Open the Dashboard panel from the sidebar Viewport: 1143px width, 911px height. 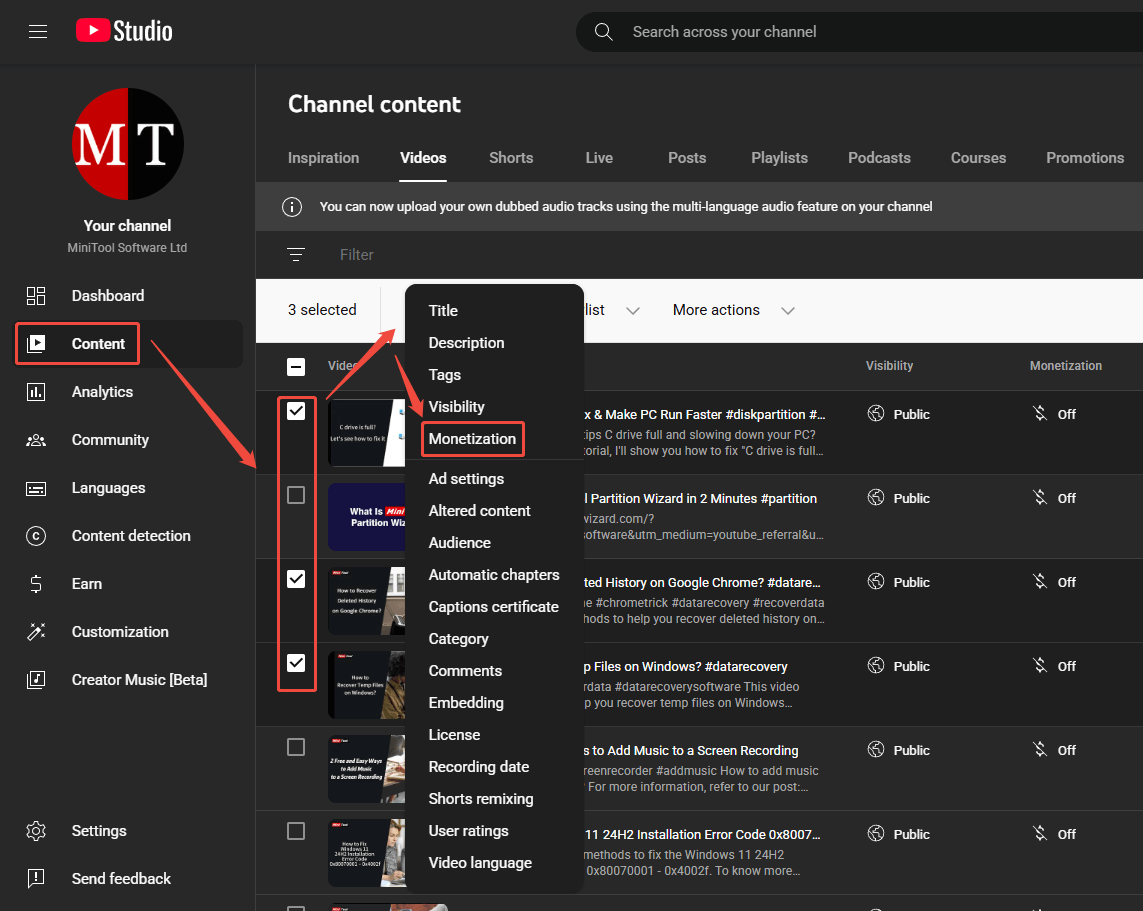[x=107, y=295]
